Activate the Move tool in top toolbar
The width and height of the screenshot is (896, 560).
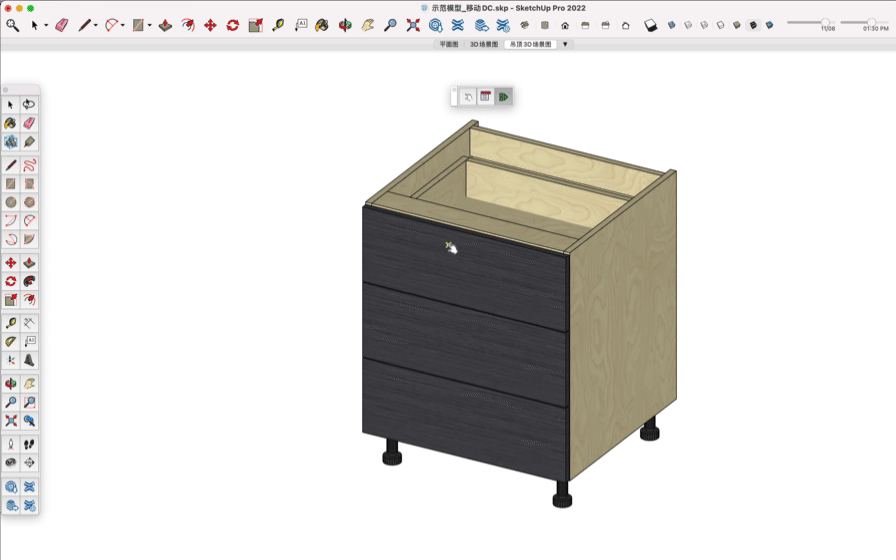click(210, 25)
